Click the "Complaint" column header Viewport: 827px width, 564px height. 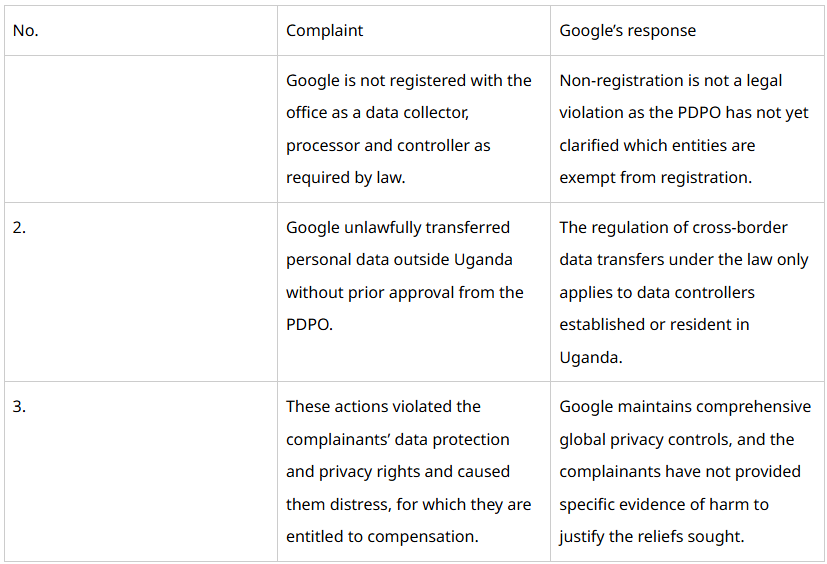coord(324,30)
